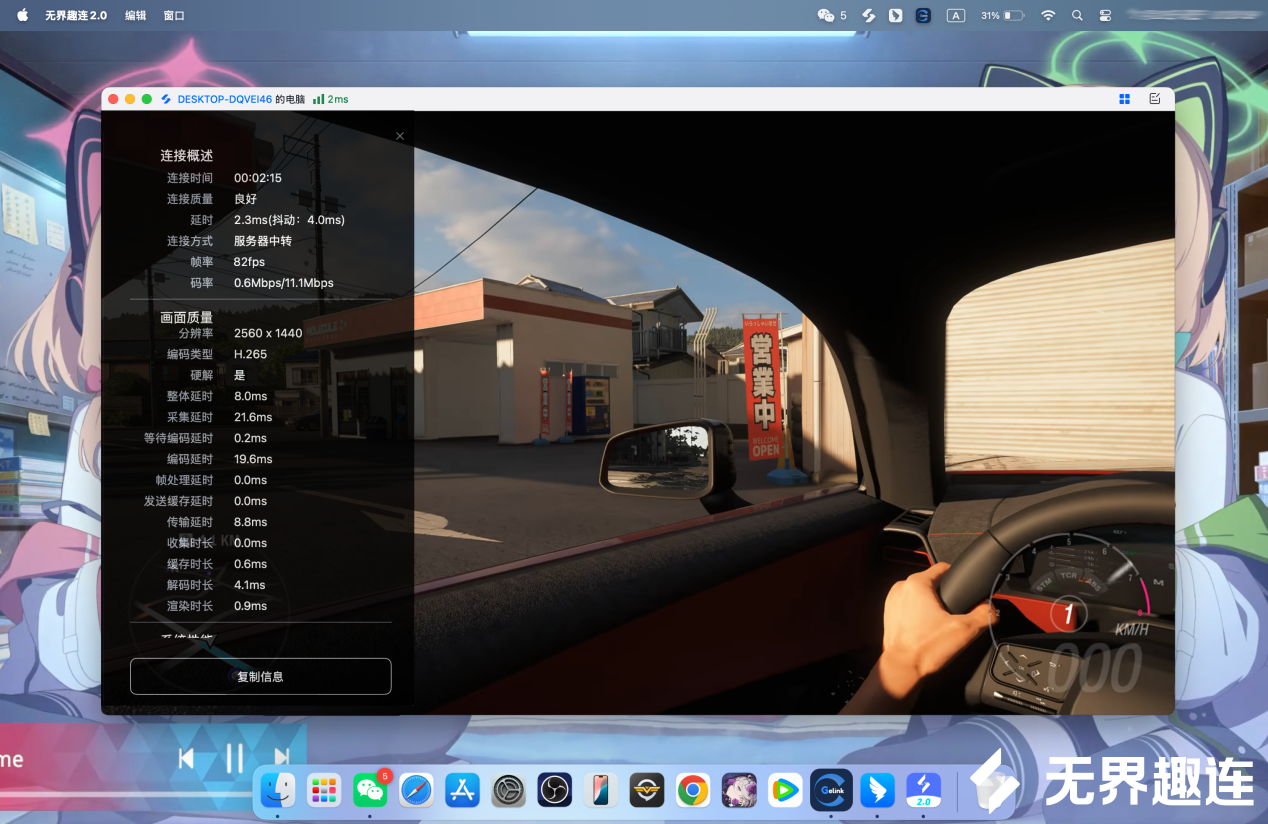Click the frame rate value 82fps
Image resolution: width=1268 pixels, height=824 pixels.
[x=250, y=262]
